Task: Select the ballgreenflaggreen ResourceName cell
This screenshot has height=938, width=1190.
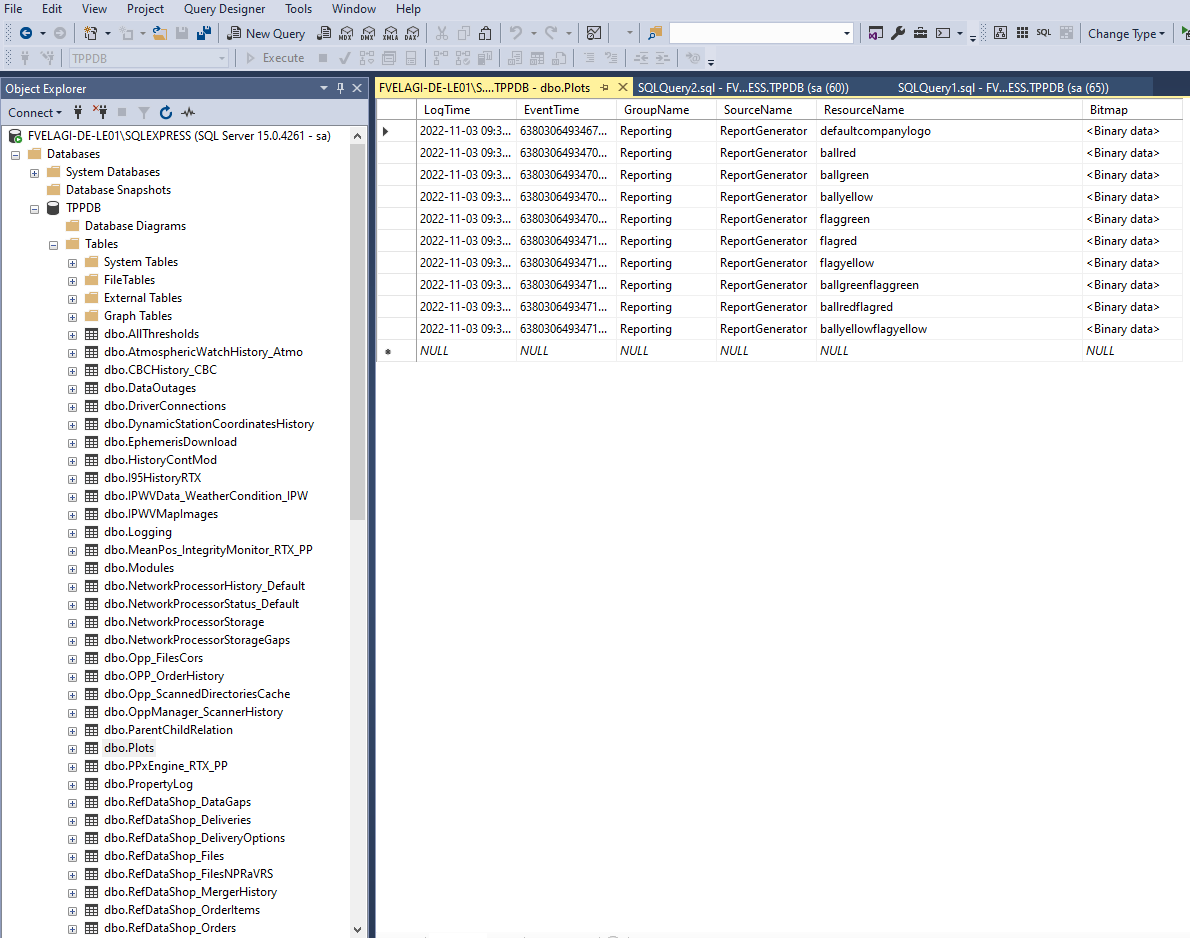Action: (x=869, y=285)
